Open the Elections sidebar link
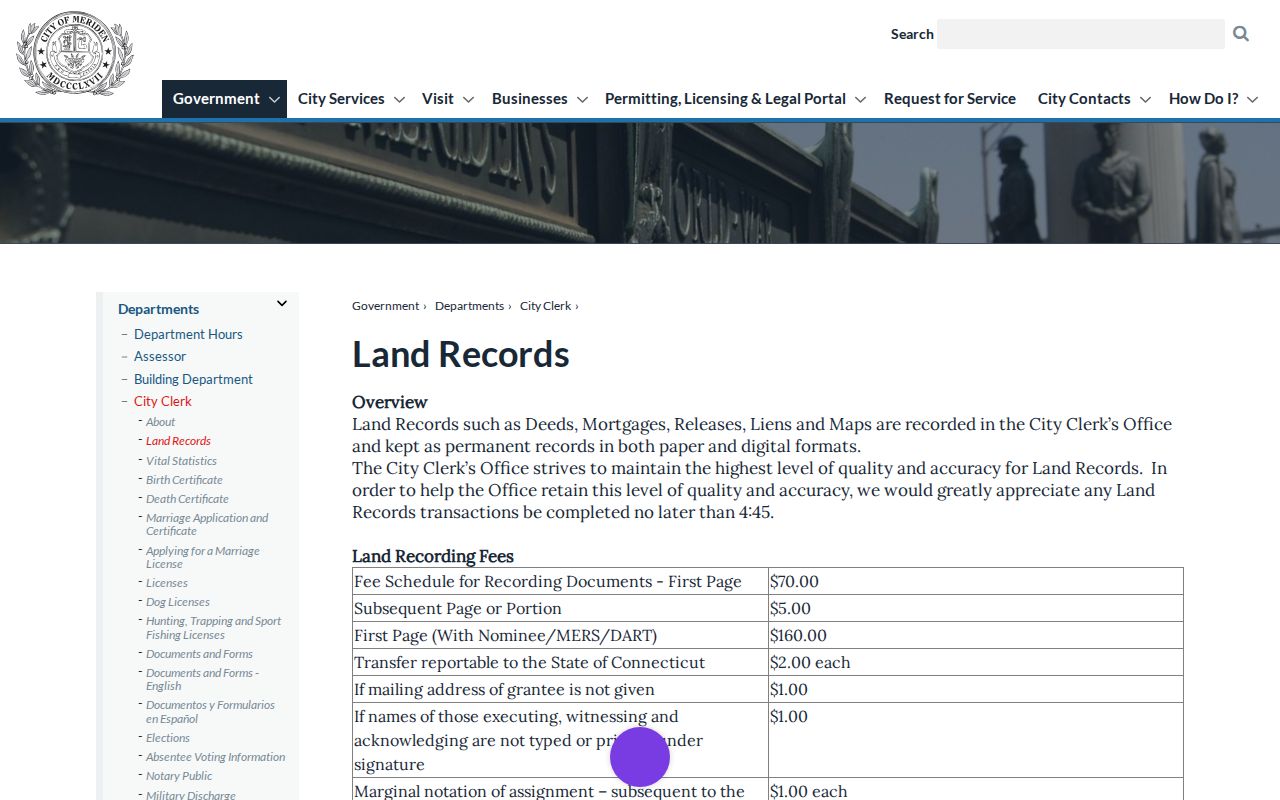1280x800 pixels. click(x=168, y=738)
